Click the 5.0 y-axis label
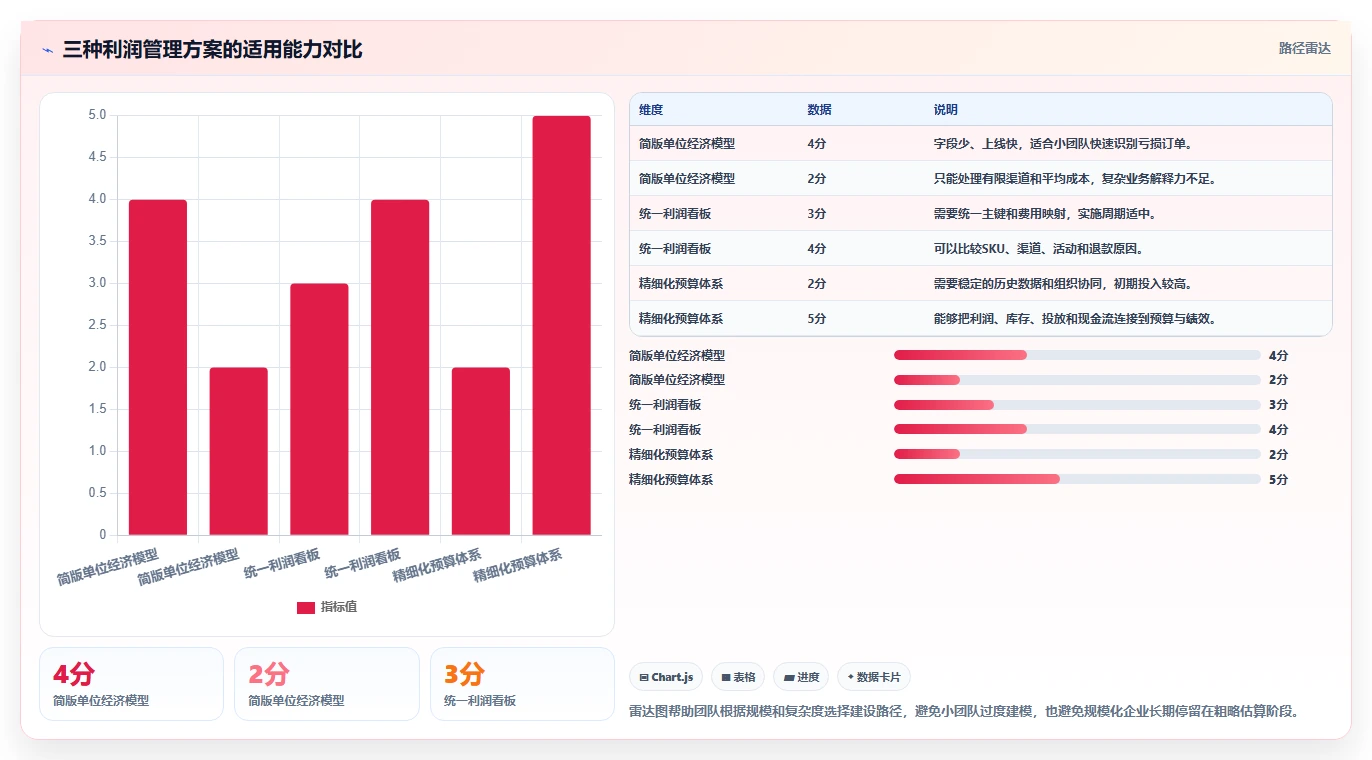 (x=97, y=115)
